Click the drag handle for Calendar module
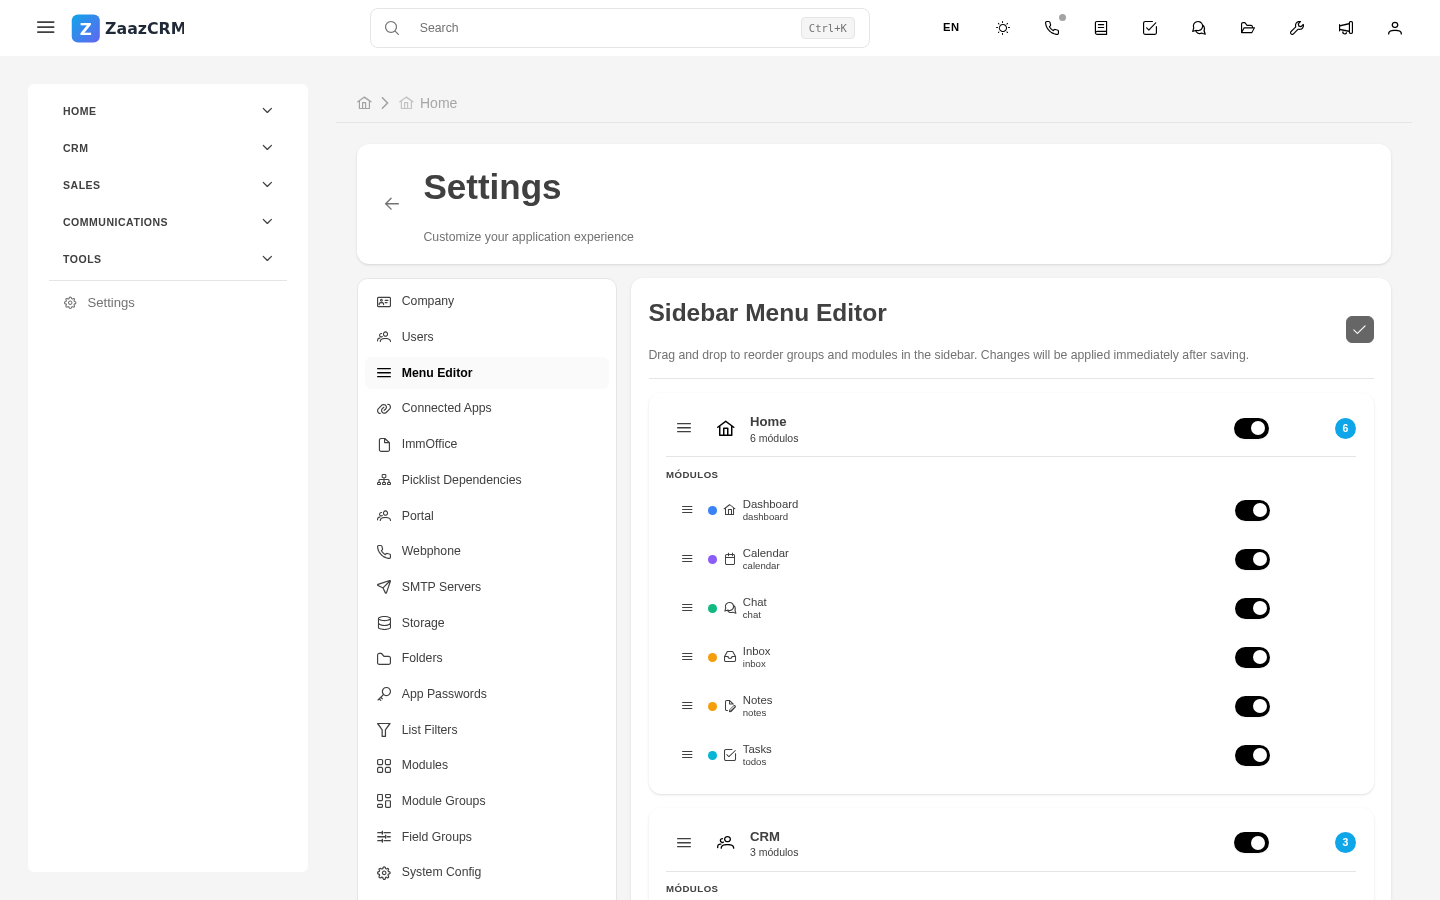 tap(687, 559)
